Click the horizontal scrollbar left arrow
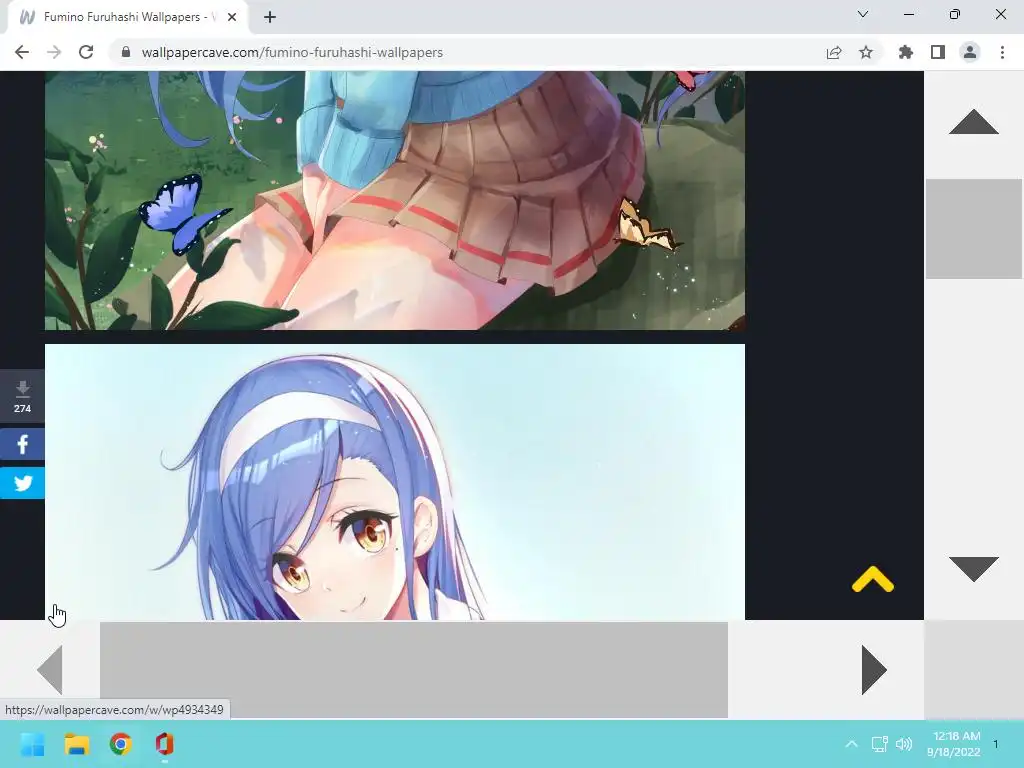The height and width of the screenshot is (768, 1024). 50,670
